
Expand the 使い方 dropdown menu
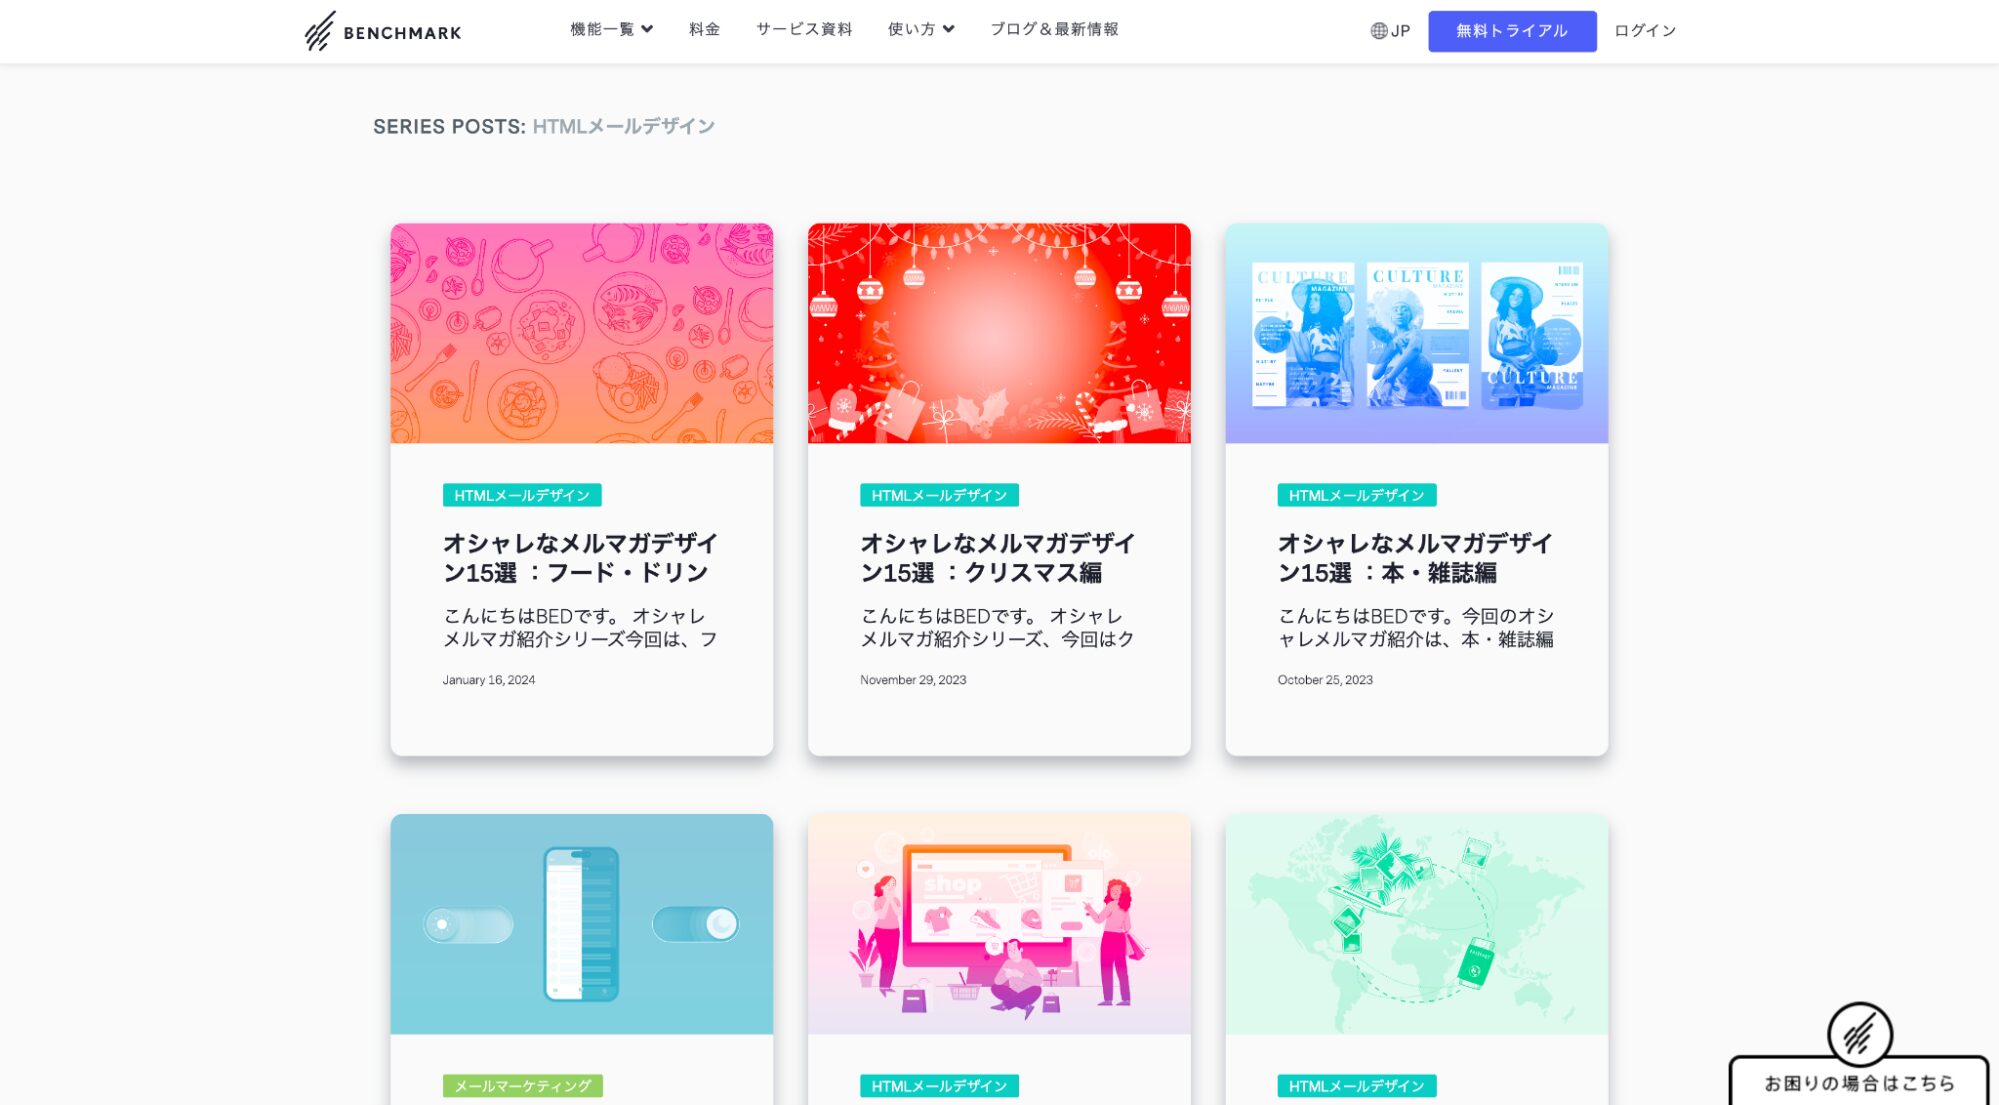(920, 29)
